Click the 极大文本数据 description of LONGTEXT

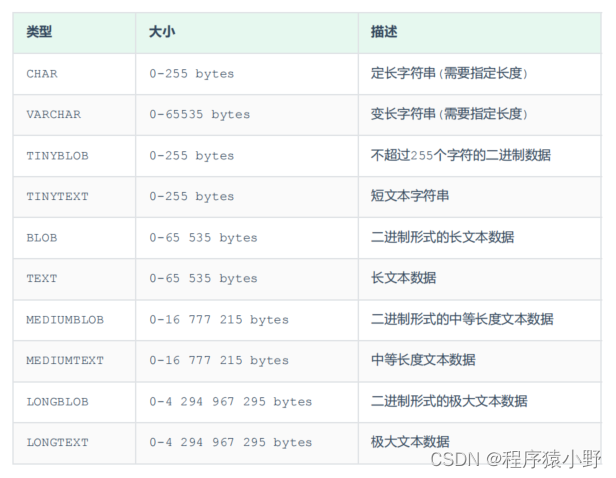410,442
